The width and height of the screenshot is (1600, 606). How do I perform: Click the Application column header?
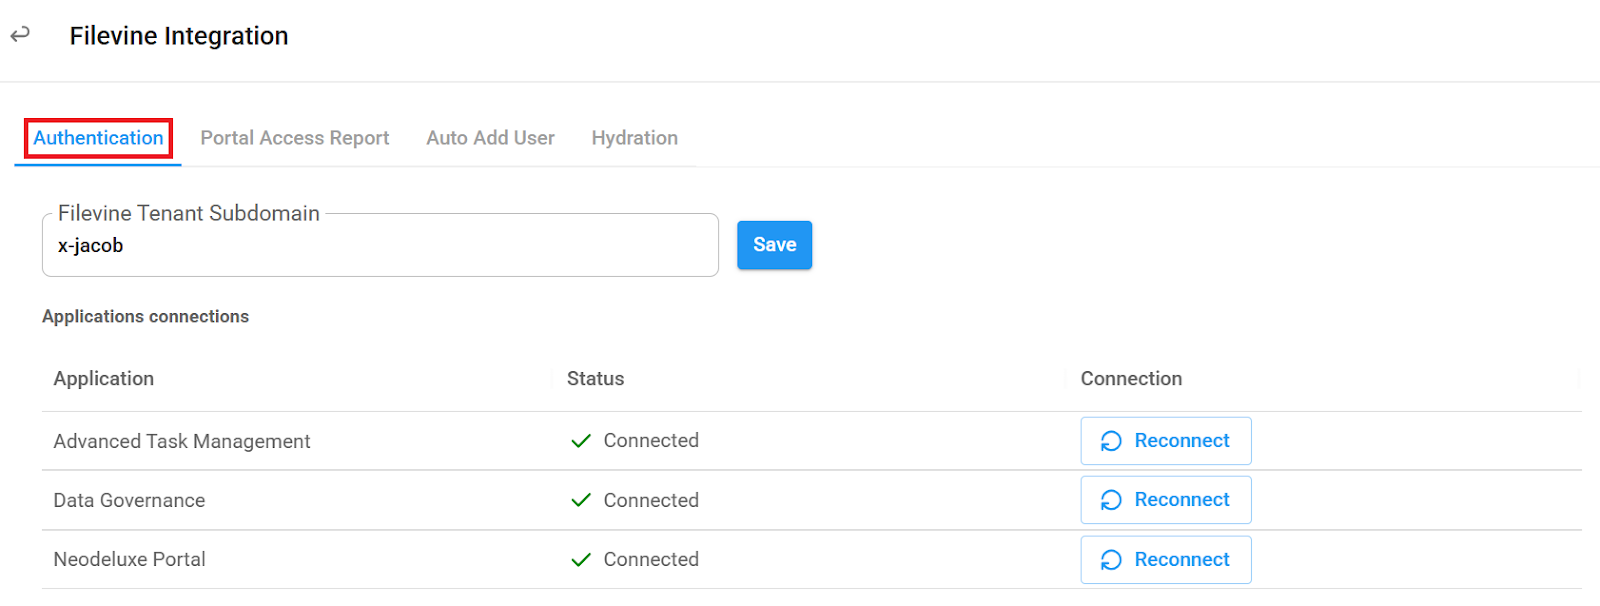click(104, 379)
